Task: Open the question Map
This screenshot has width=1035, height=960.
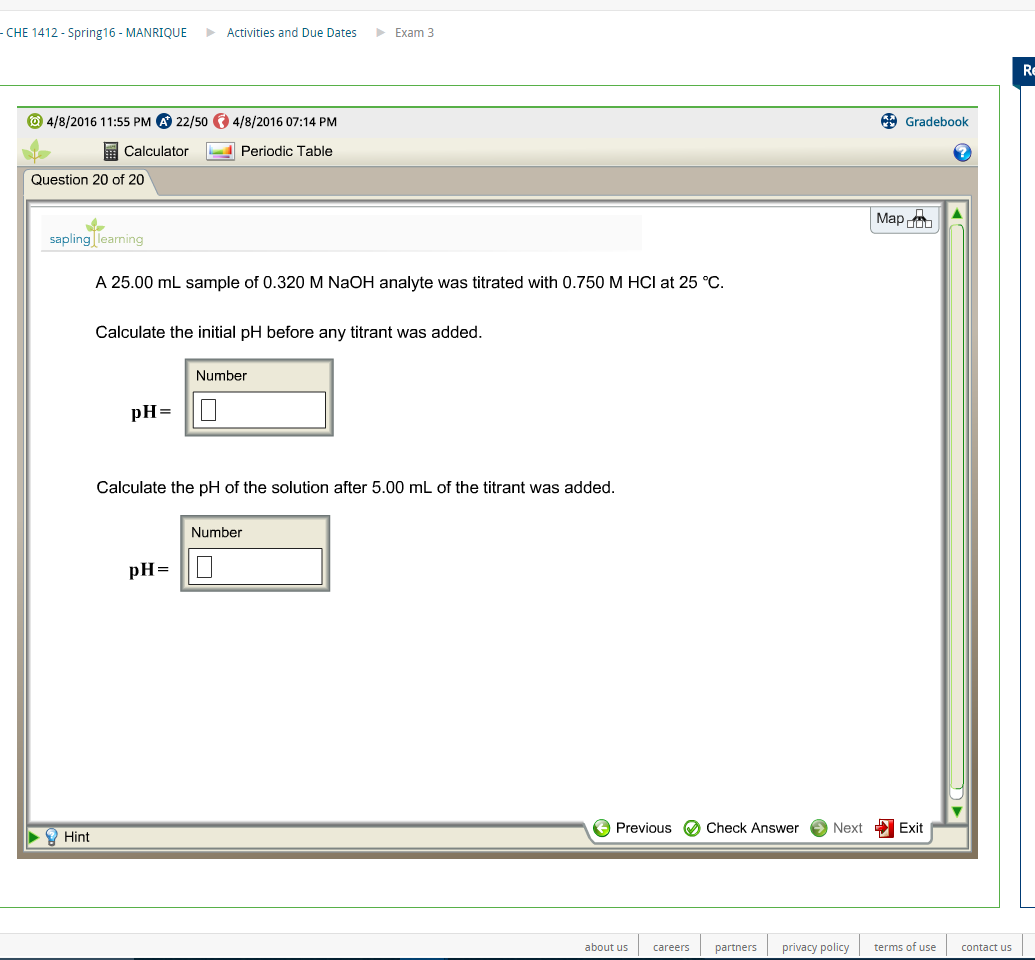Action: pyautogui.click(x=904, y=219)
